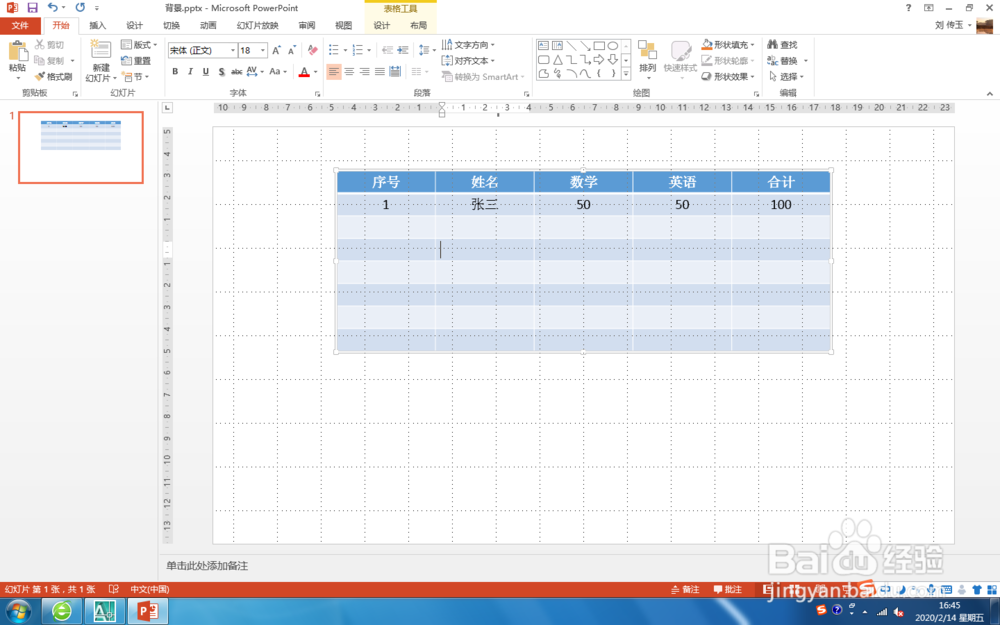Click the Reset (重置) slide icon
Viewport: 1000px width, 625px height.
[136, 61]
